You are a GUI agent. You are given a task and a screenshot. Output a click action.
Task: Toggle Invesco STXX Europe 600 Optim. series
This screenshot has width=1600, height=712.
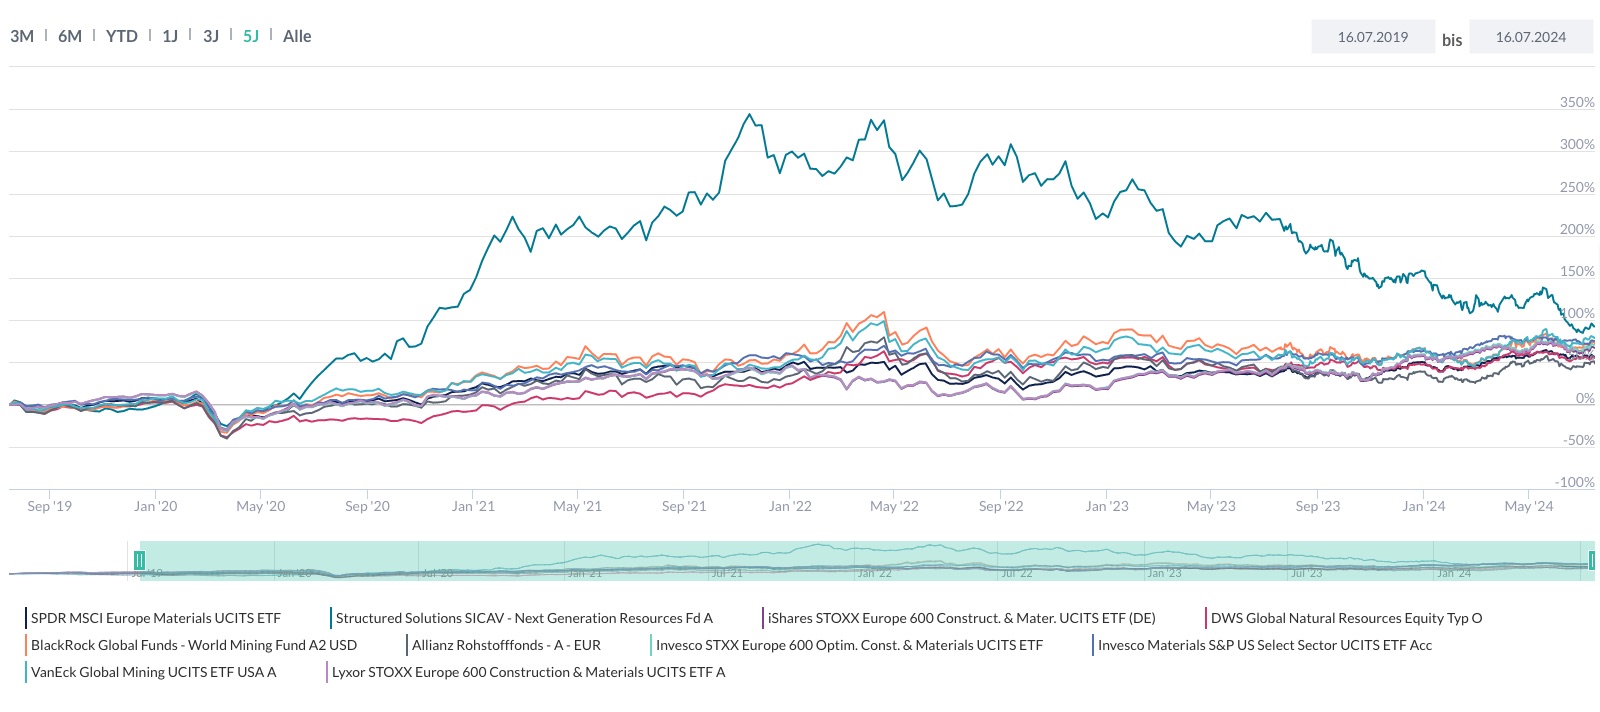849,645
